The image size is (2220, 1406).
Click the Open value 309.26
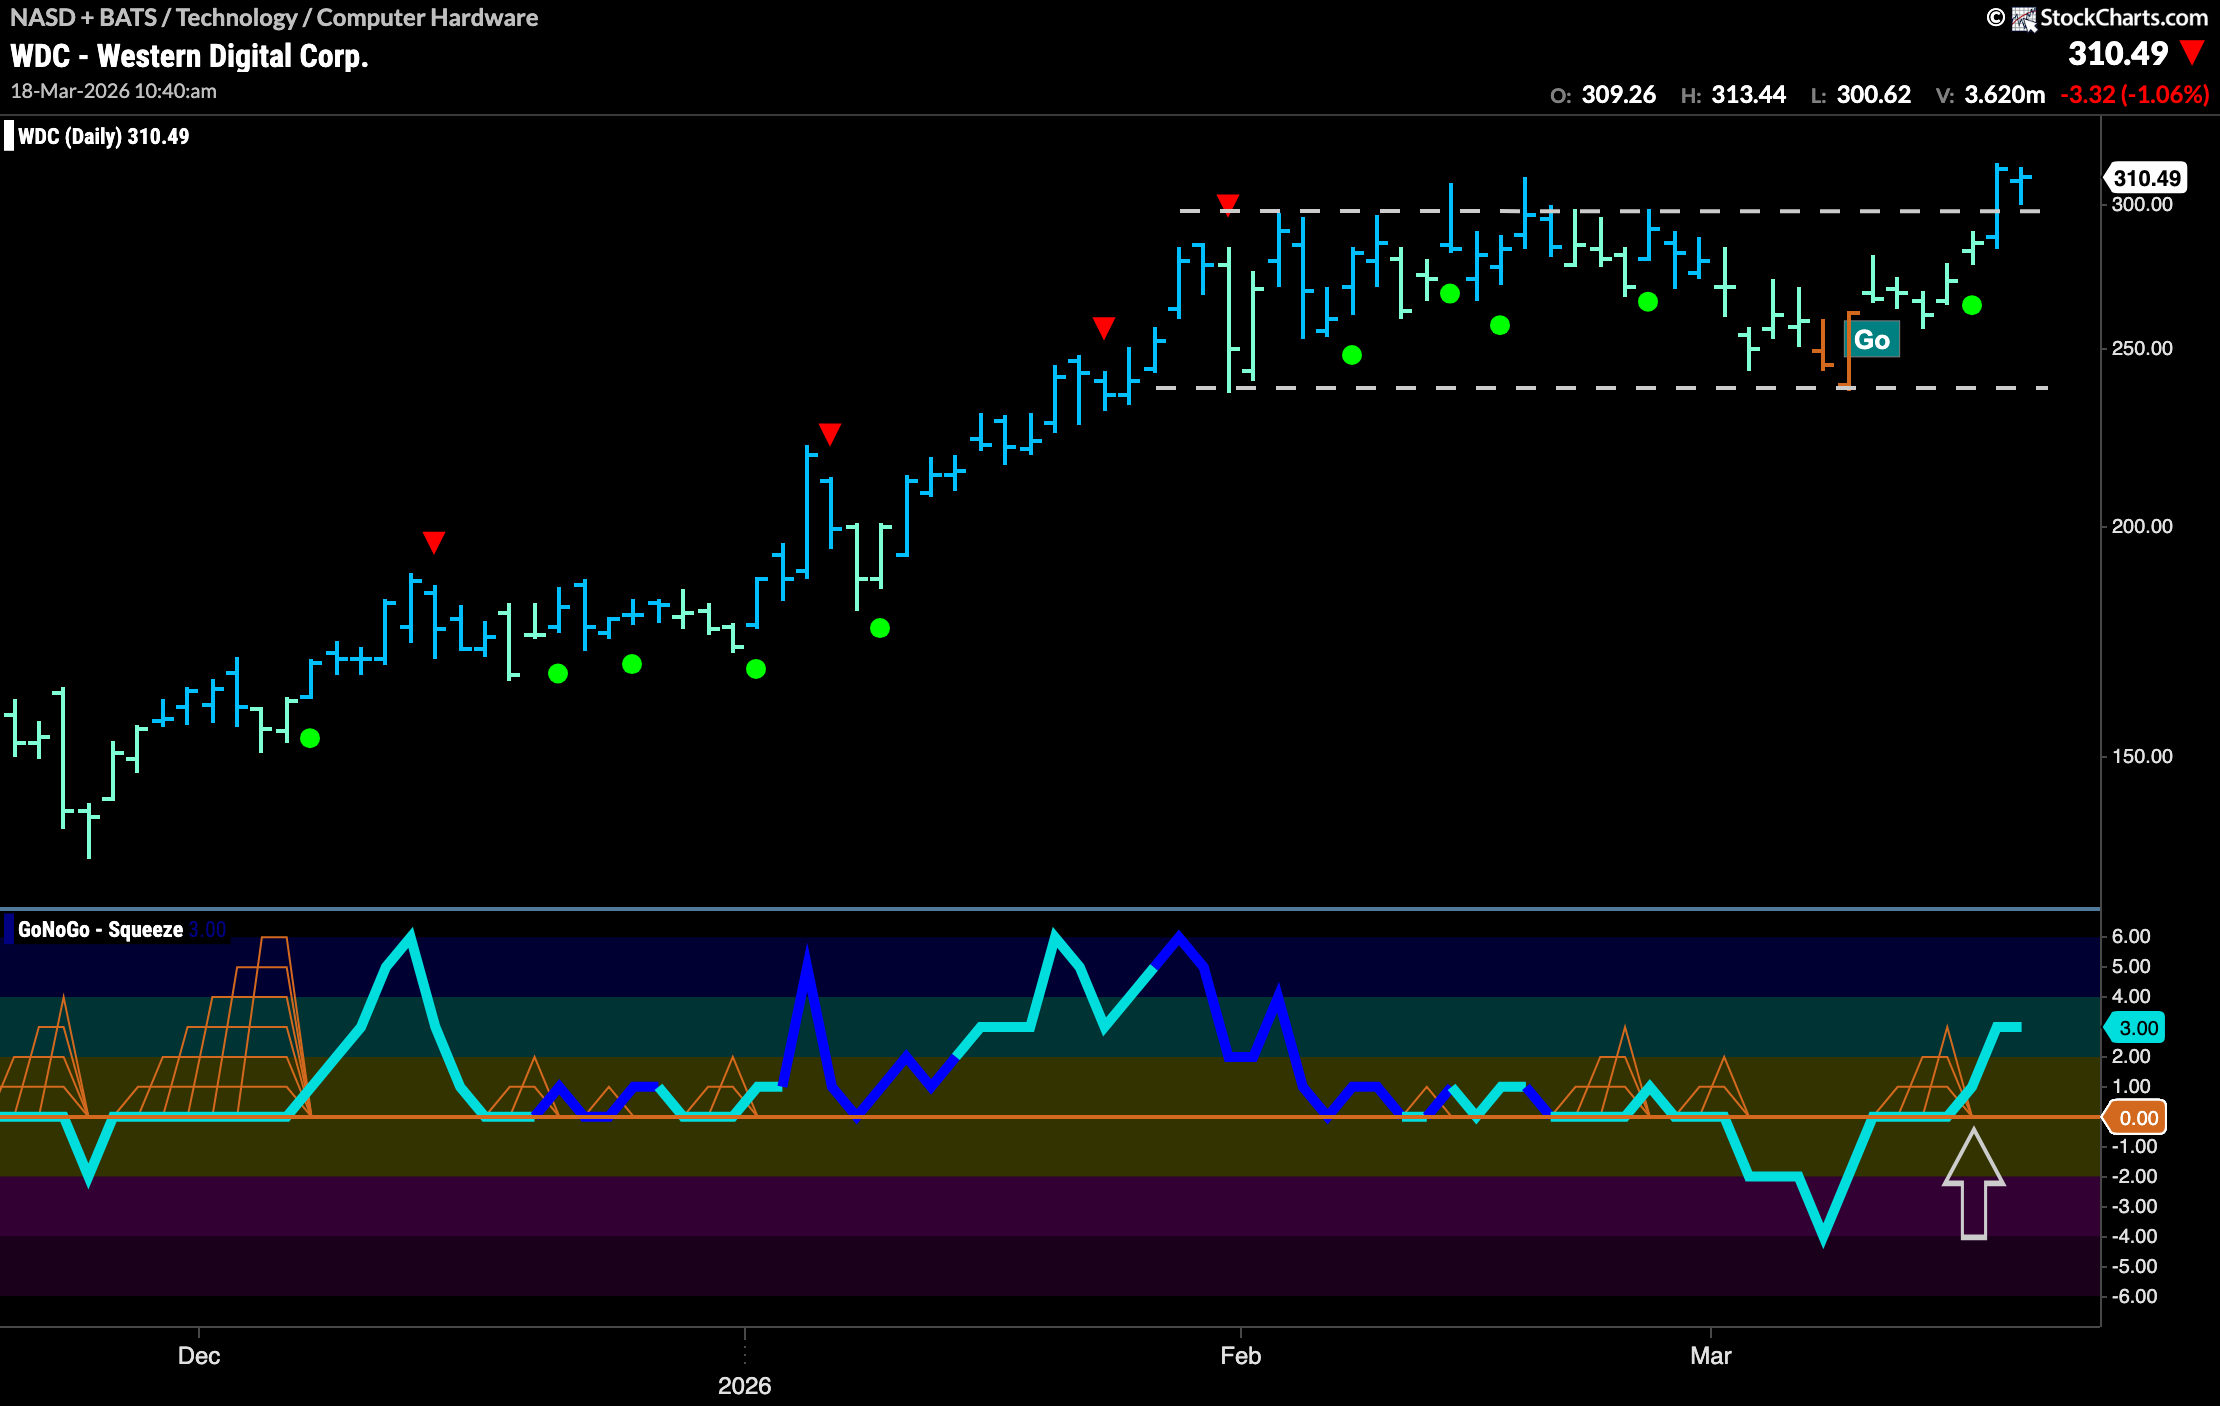click(x=1618, y=95)
